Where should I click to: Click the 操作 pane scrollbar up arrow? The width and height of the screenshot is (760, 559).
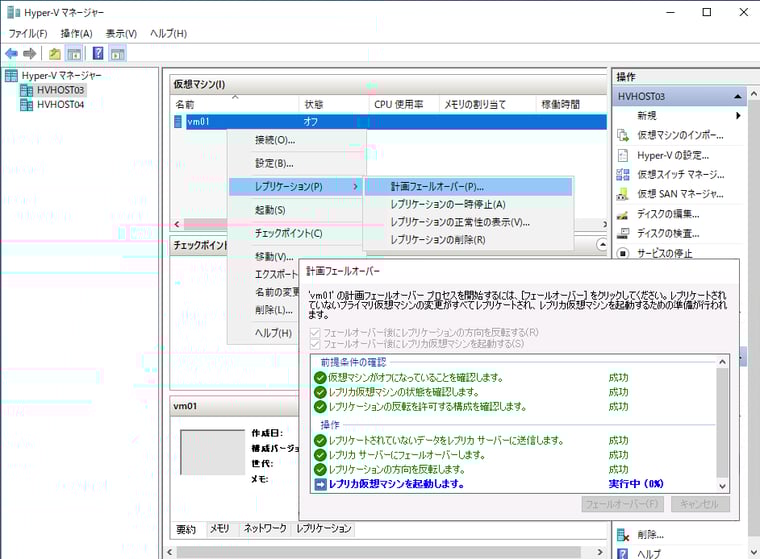[754, 94]
